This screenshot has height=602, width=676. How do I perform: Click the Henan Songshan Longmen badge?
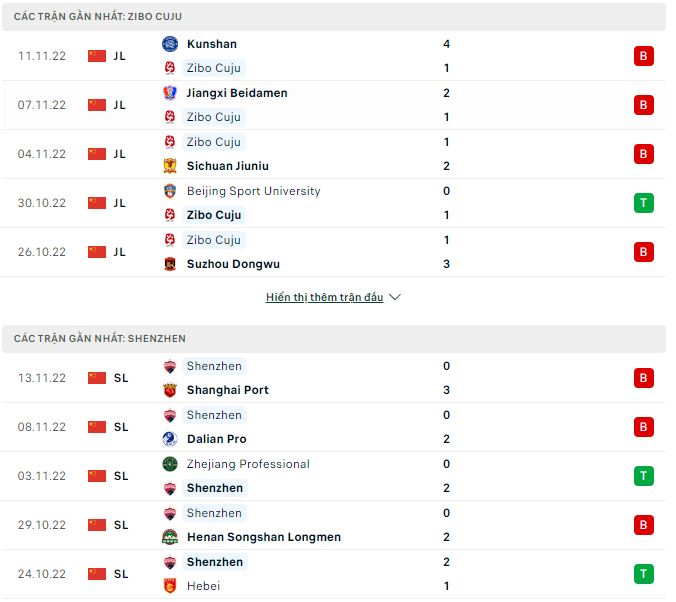169,537
